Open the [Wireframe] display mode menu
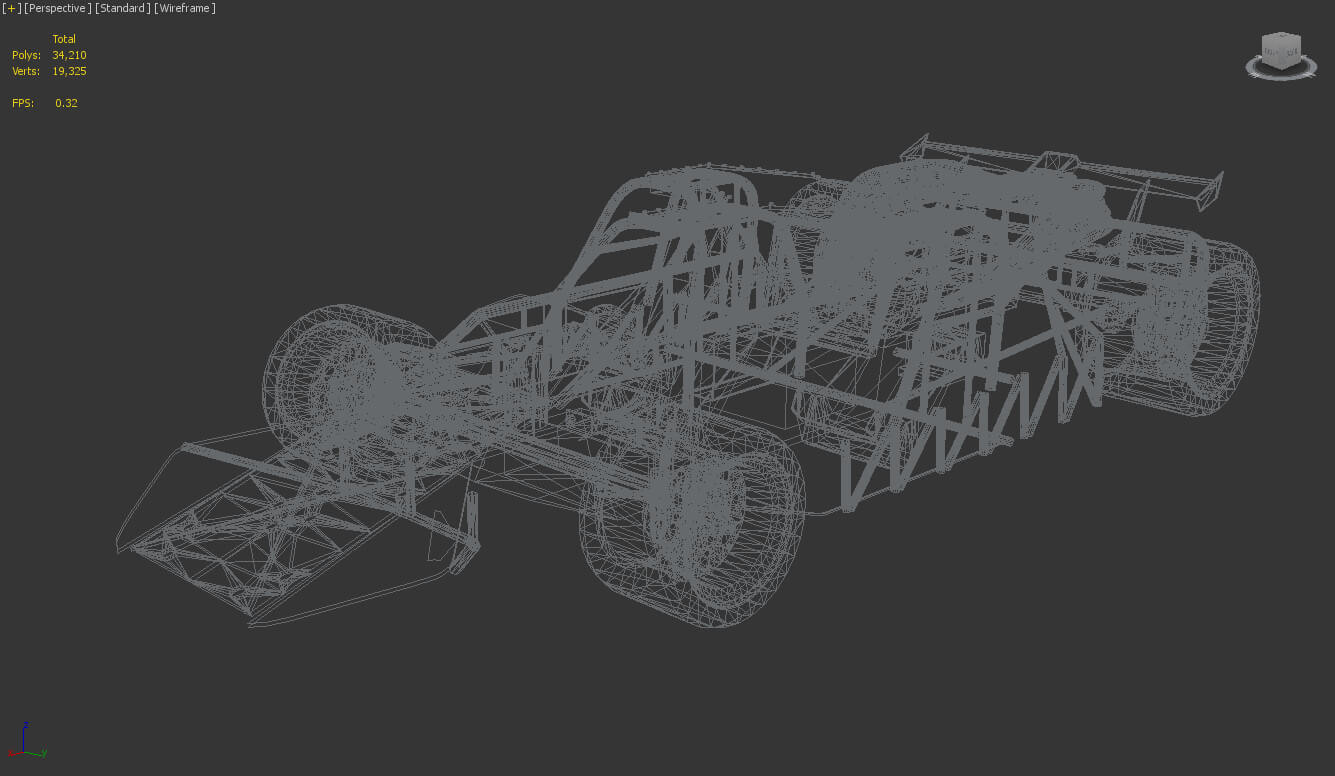 pyautogui.click(x=185, y=8)
